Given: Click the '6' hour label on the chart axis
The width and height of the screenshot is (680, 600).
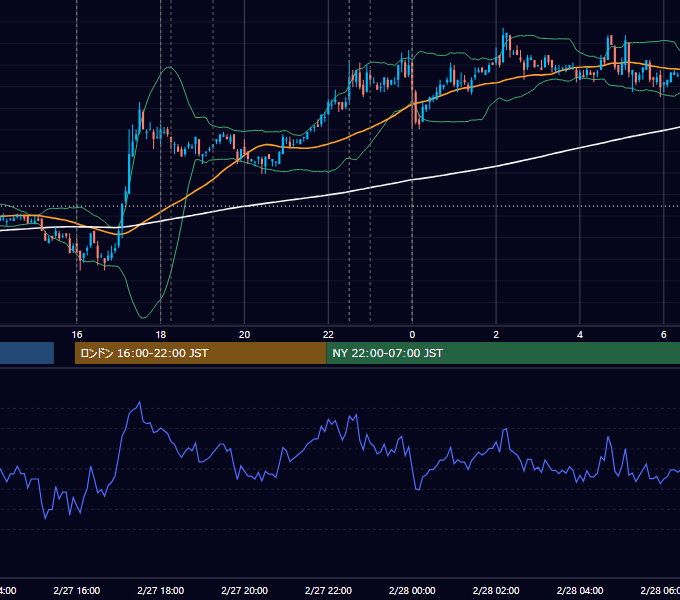Looking at the screenshot, I should [x=664, y=334].
